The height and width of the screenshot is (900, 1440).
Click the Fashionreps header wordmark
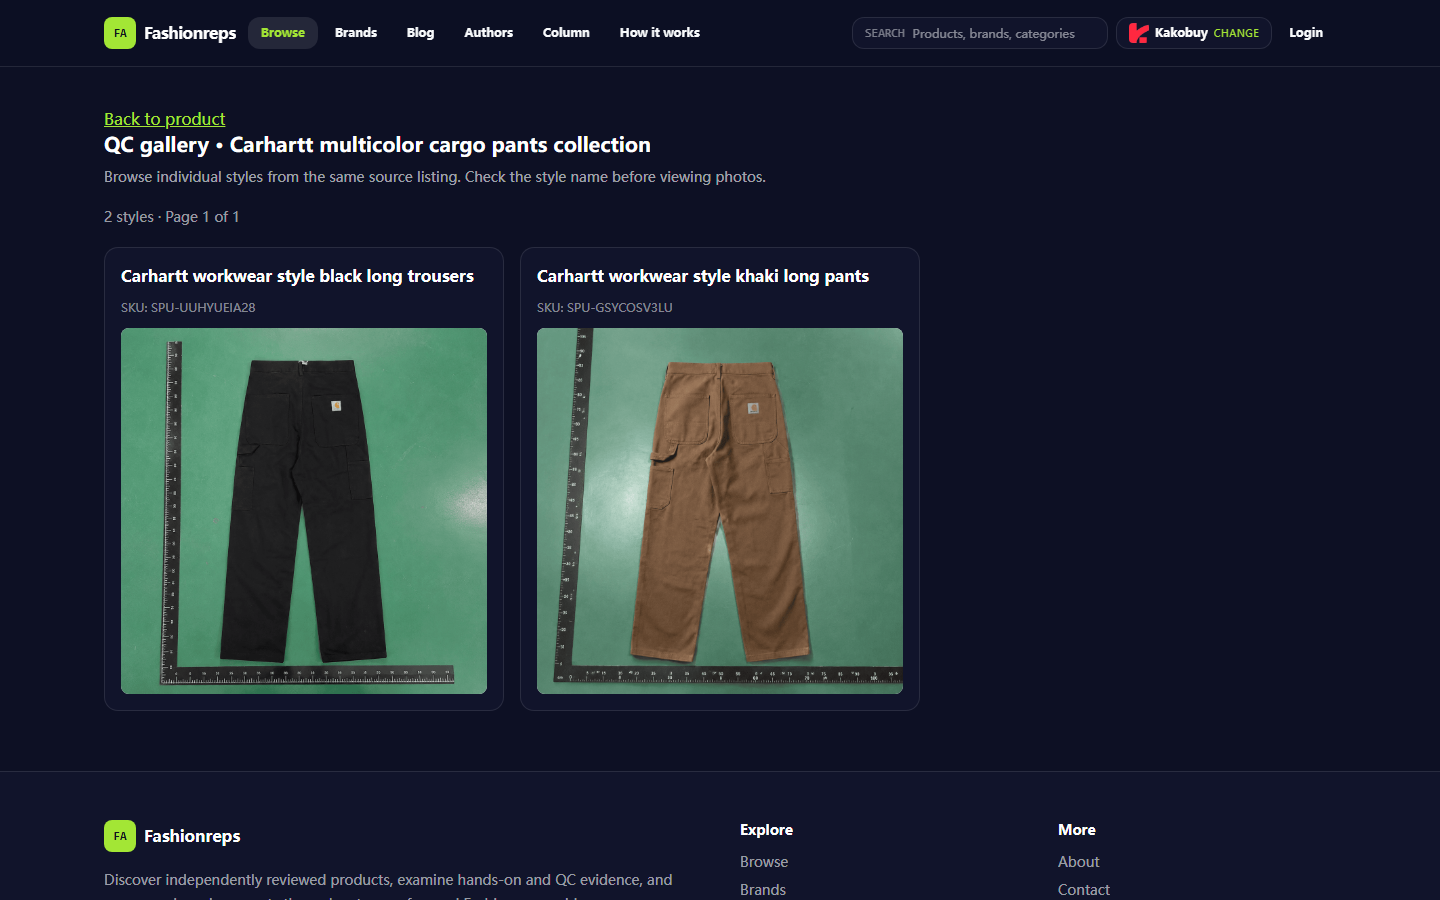pos(190,33)
